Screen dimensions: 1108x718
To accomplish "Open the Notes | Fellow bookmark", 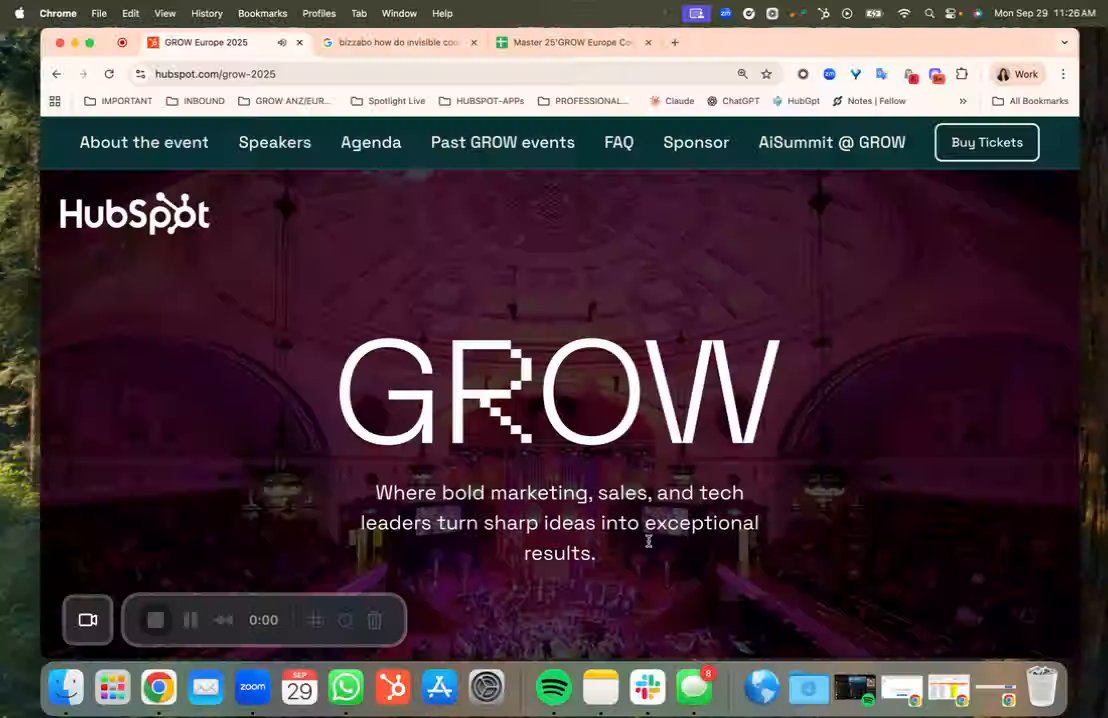I will click(869, 101).
